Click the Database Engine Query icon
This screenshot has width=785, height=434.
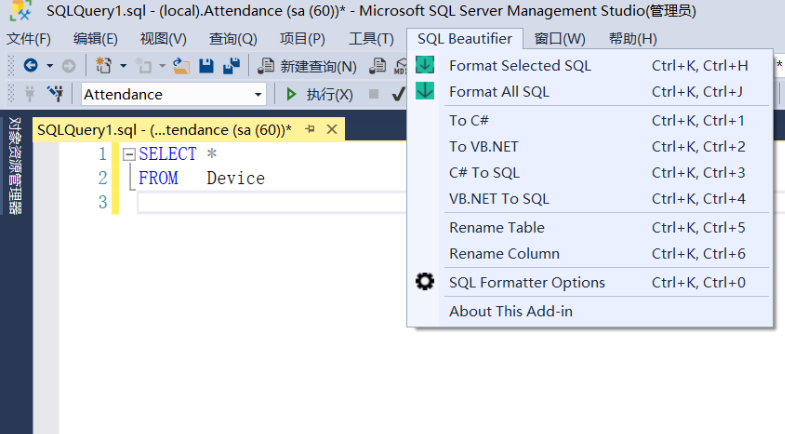[377, 66]
